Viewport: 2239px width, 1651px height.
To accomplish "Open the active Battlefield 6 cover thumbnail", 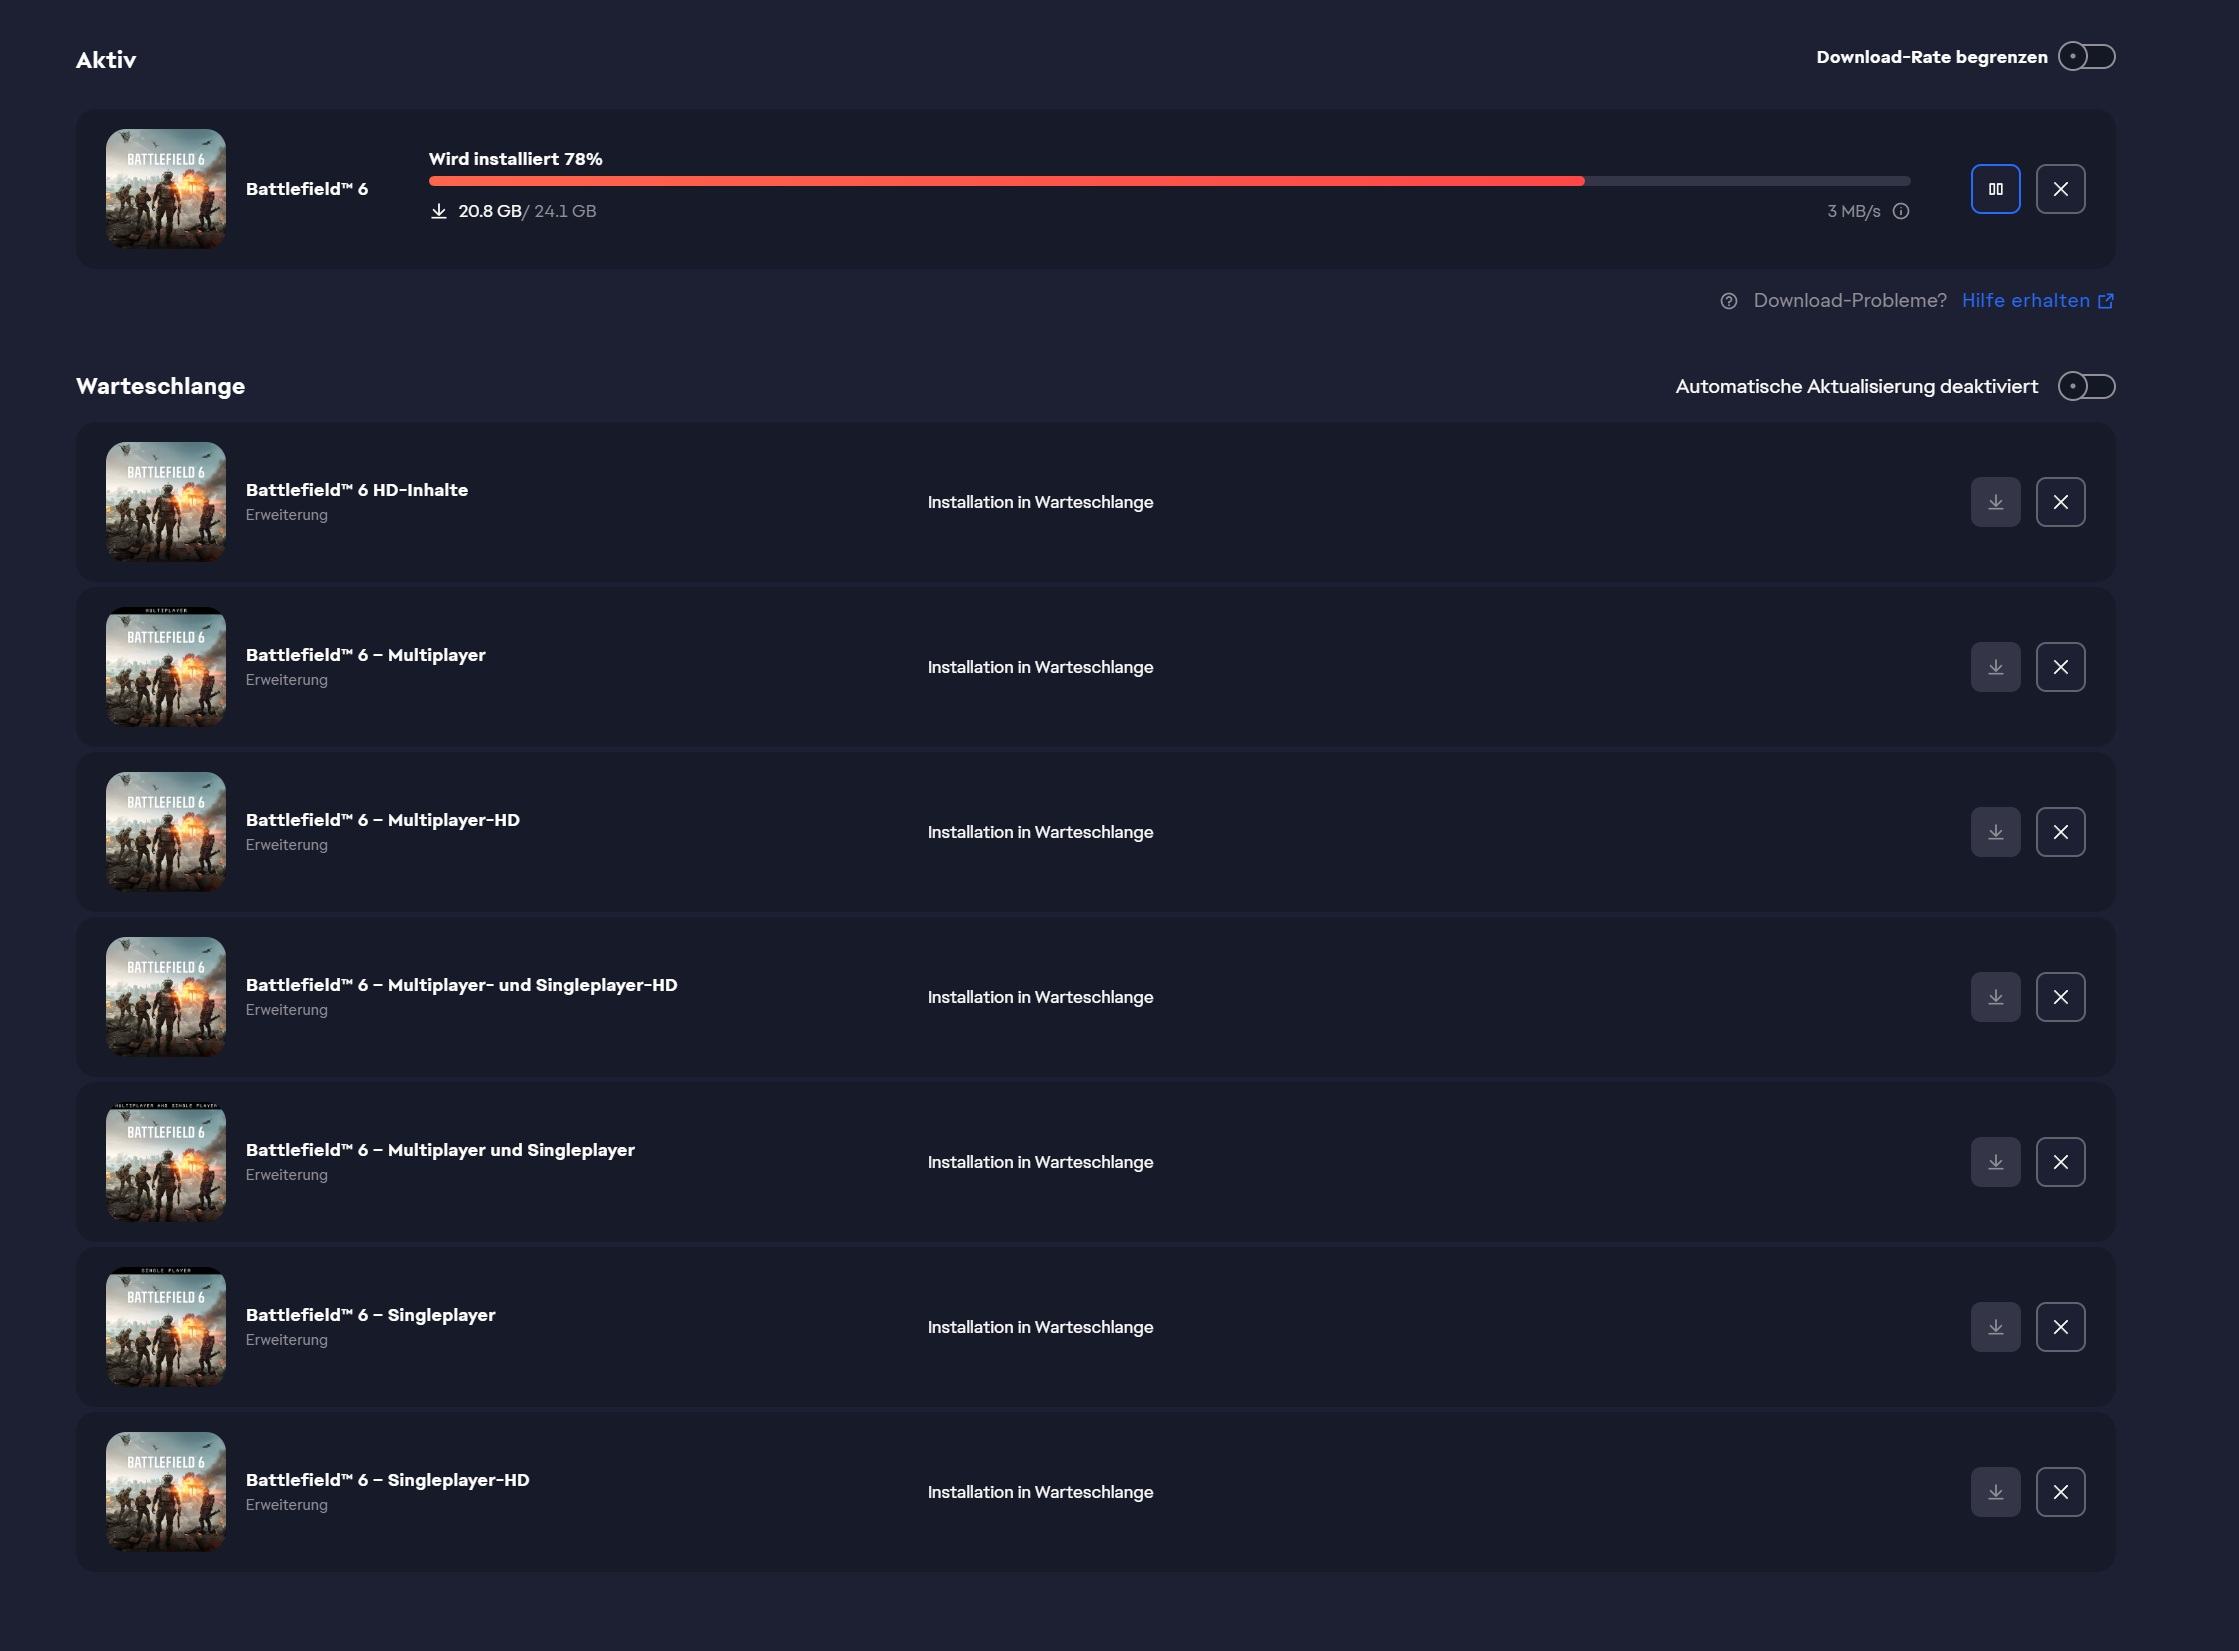I will pyautogui.click(x=166, y=189).
